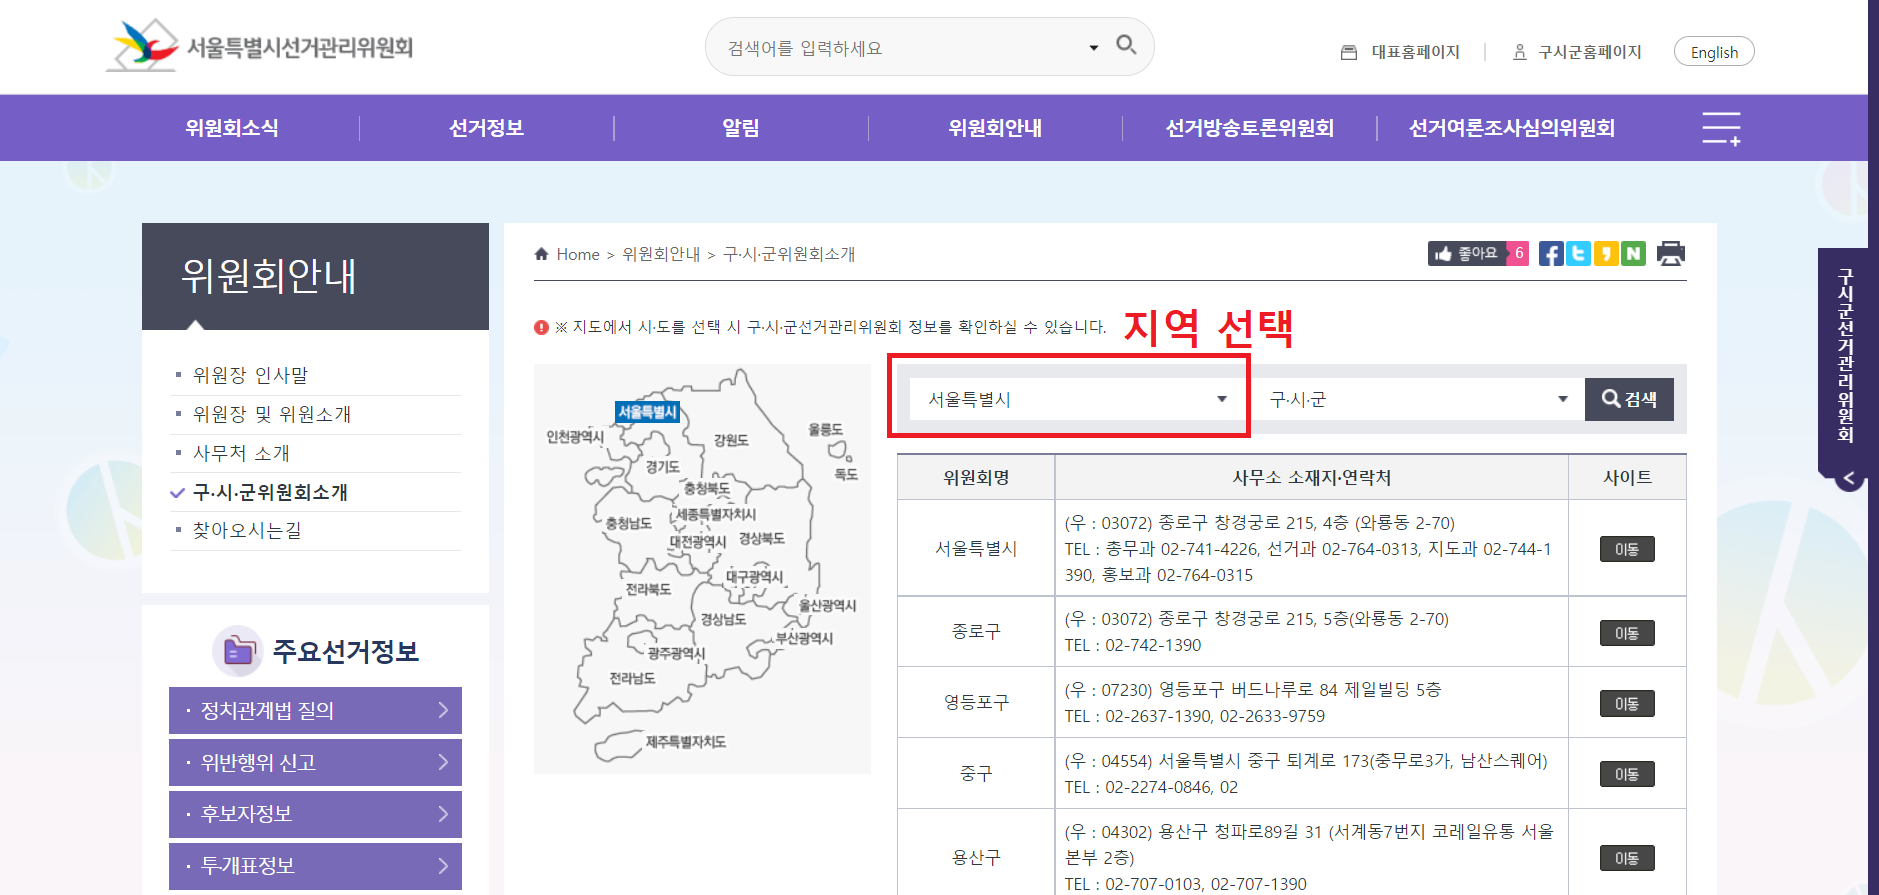The image size is (1879, 895).
Task: Go to 대표홈페이지 link
Action: (x=1401, y=52)
